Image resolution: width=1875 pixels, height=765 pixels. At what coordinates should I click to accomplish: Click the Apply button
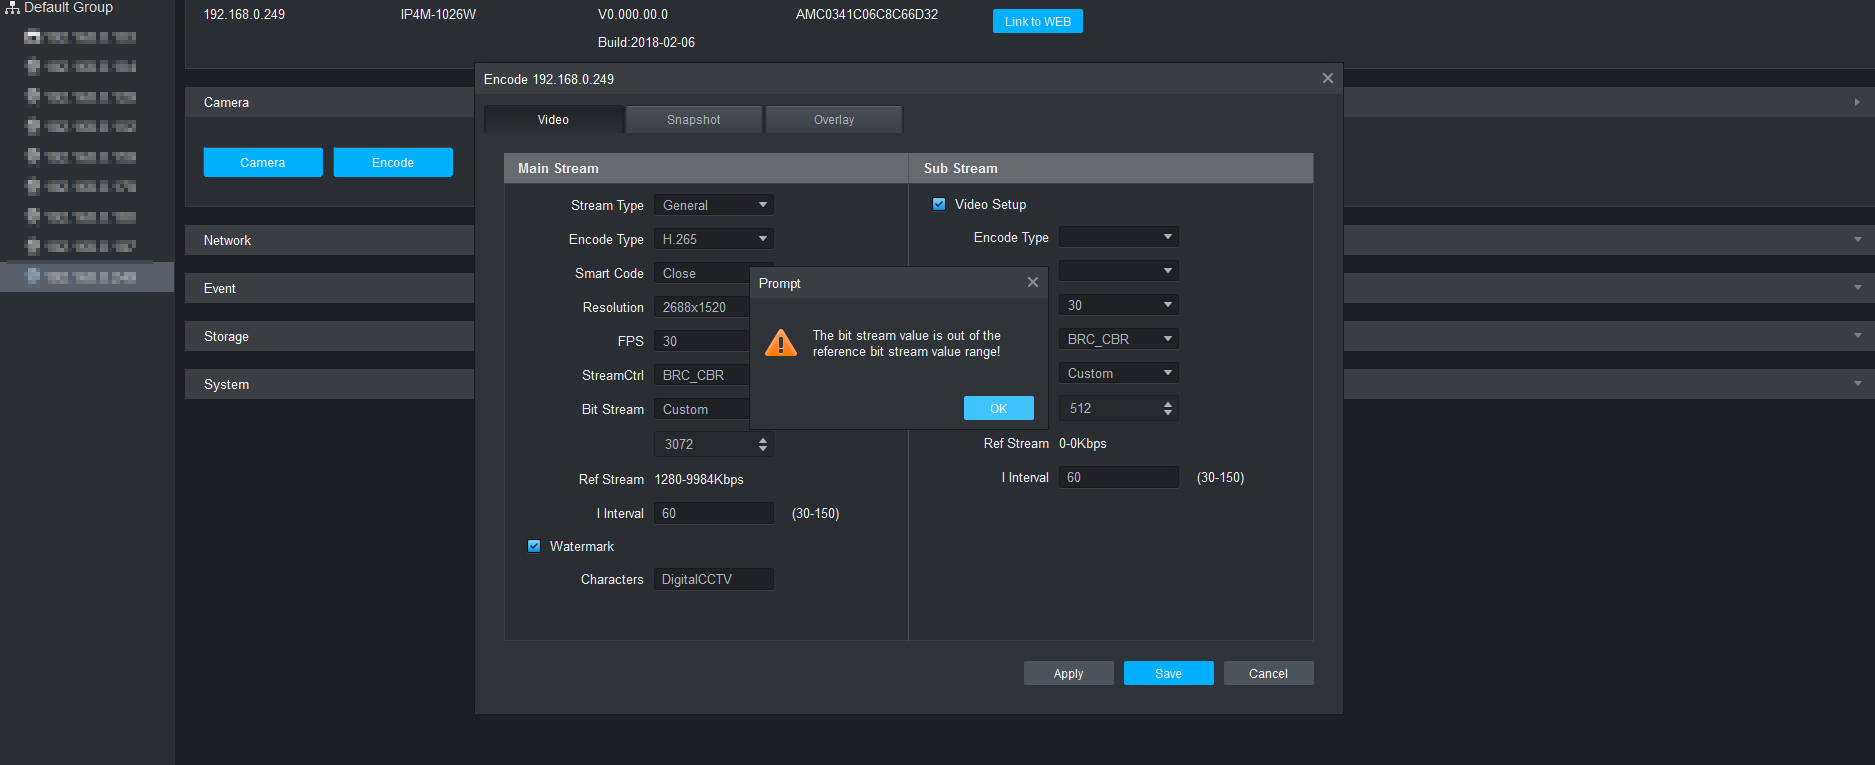point(1069,673)
